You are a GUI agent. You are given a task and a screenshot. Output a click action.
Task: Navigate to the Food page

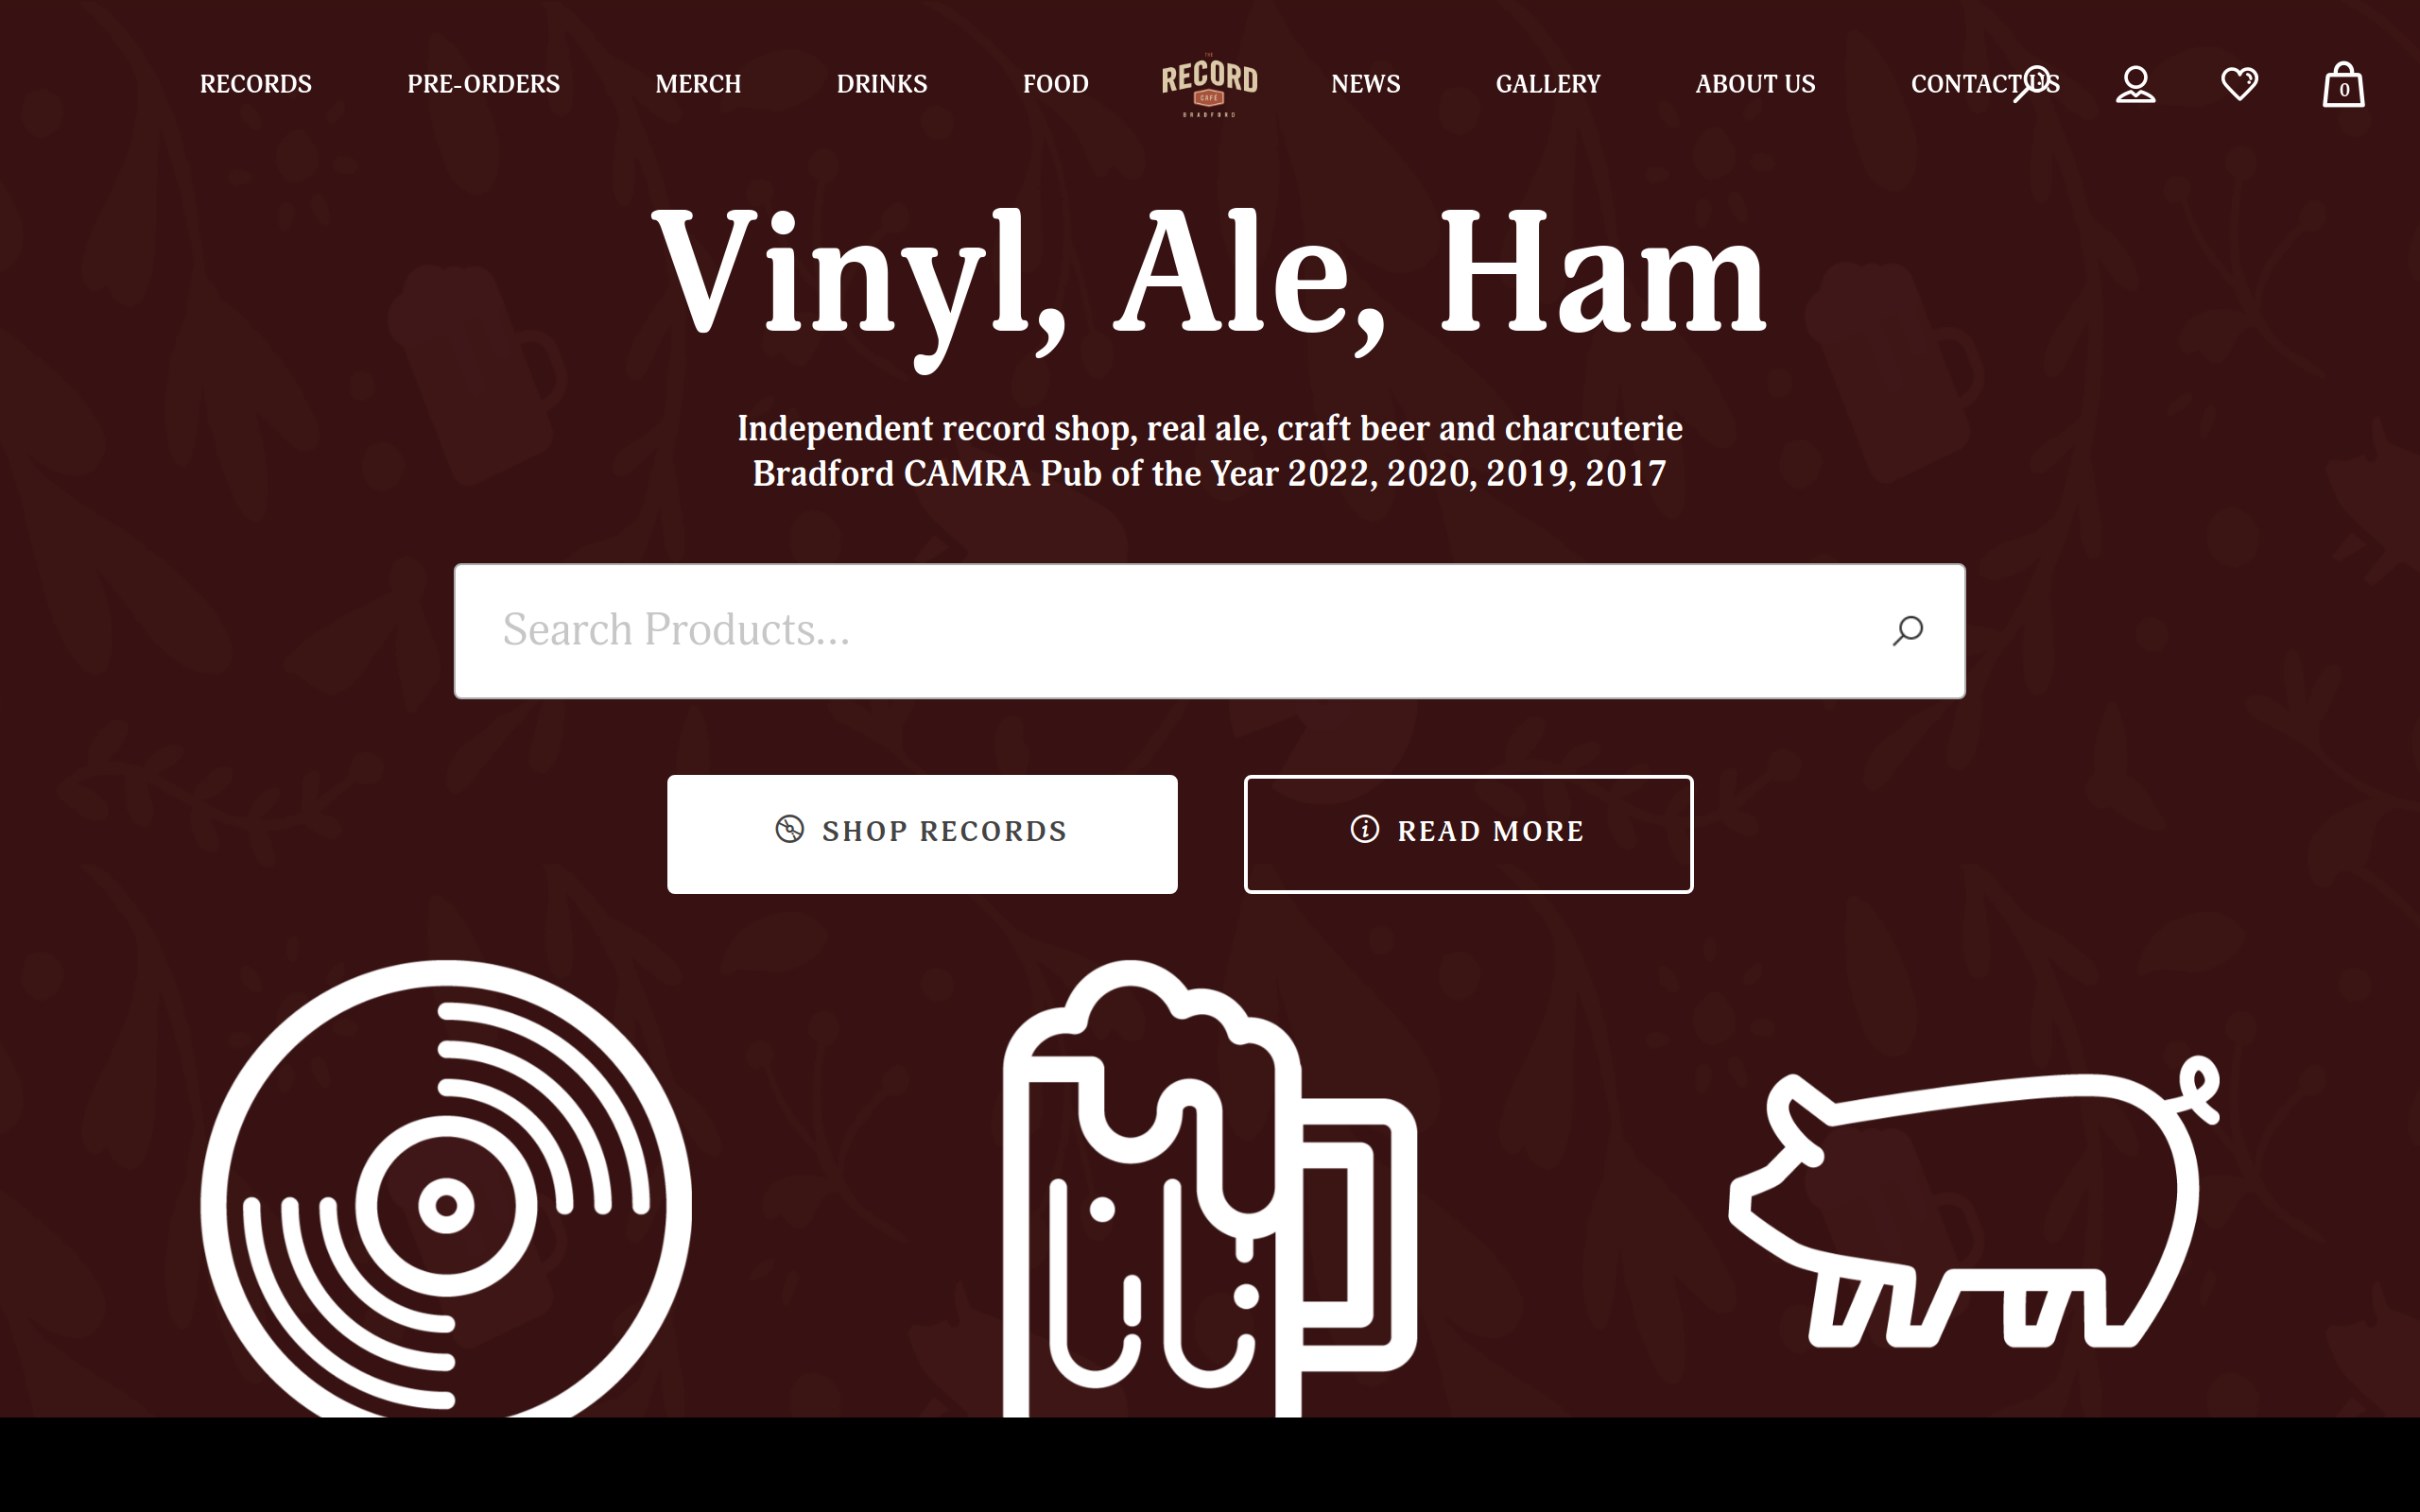[1055, 84]
